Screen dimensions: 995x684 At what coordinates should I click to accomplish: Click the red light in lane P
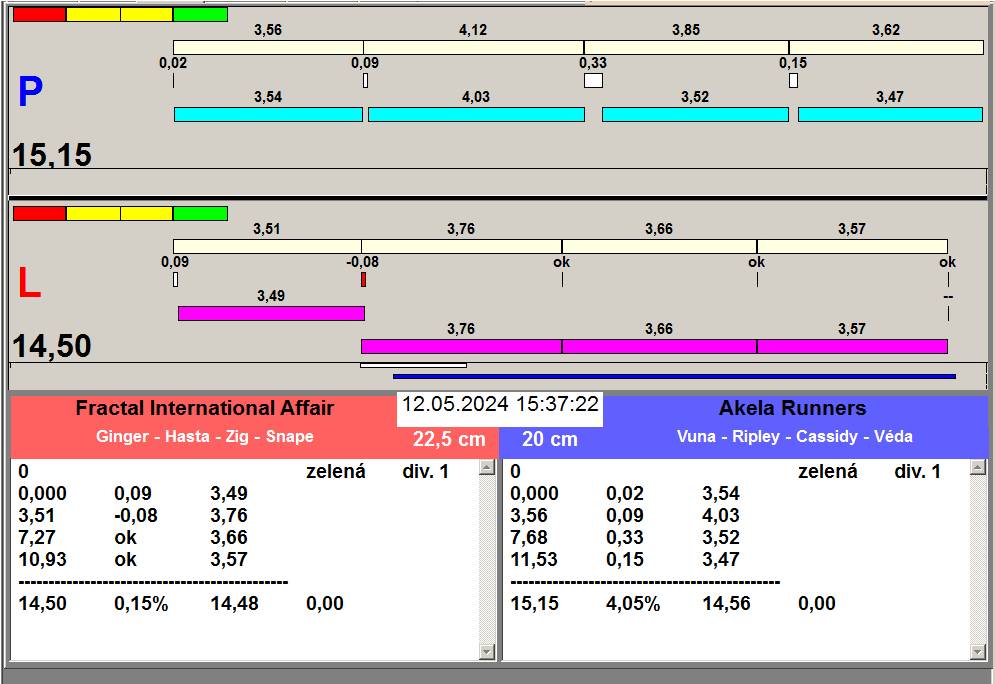pos(39,15)
